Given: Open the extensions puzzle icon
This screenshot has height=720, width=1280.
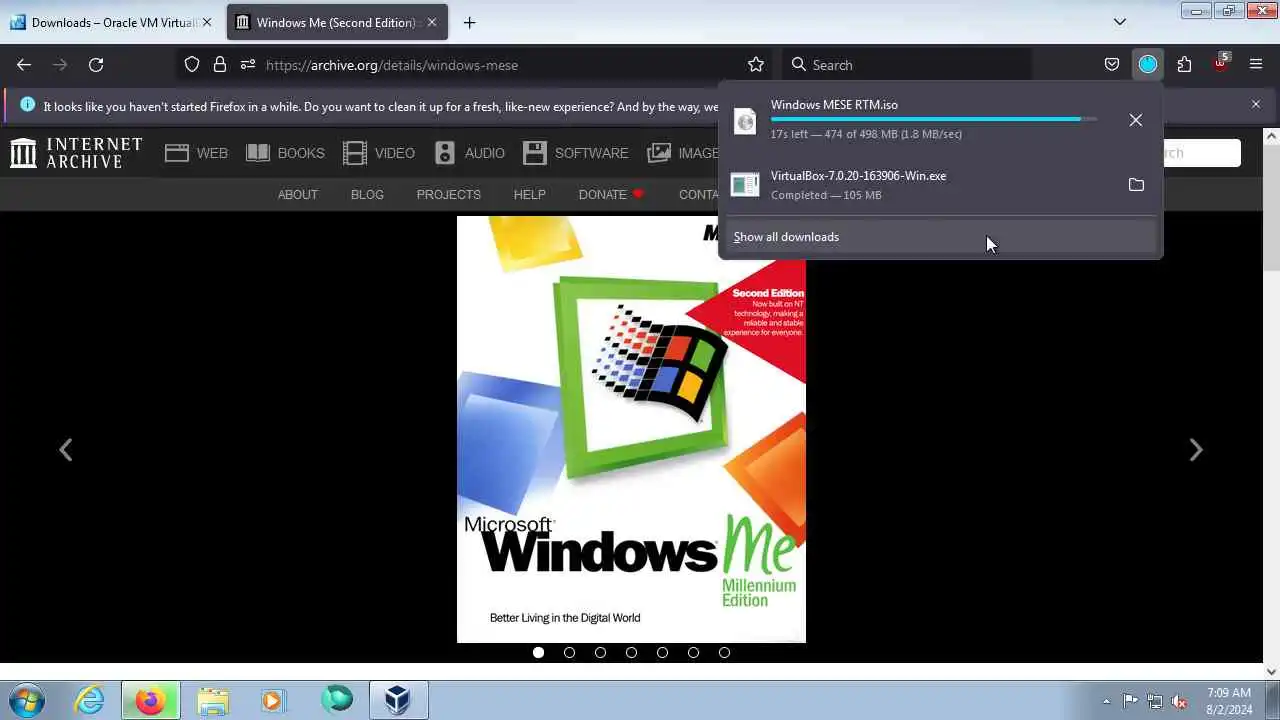Looking at the screenshot, I should 1184,64.
